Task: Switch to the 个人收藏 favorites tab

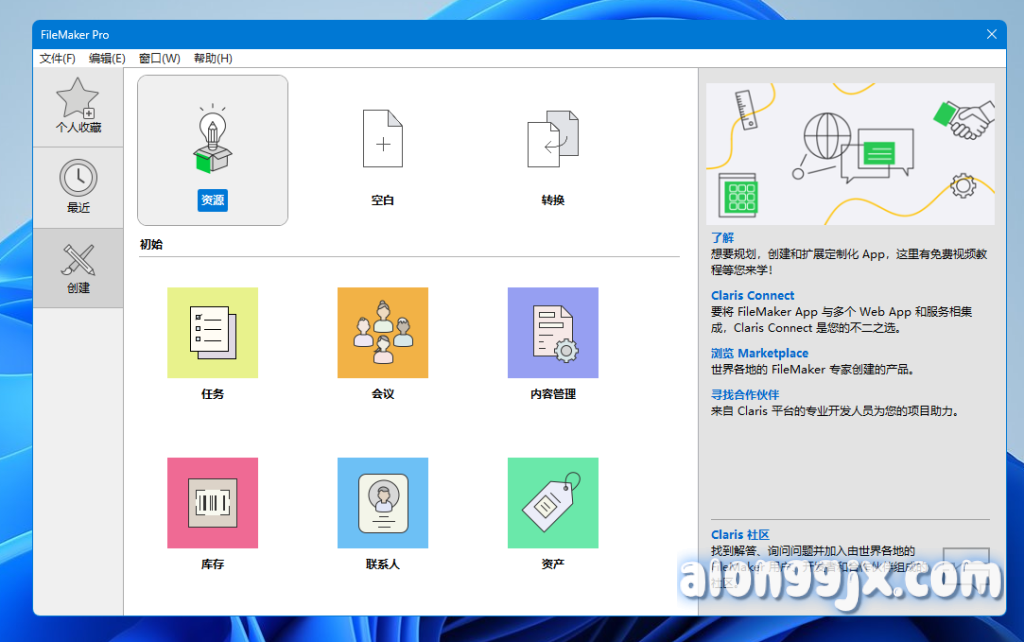Action: click(78, 107)
